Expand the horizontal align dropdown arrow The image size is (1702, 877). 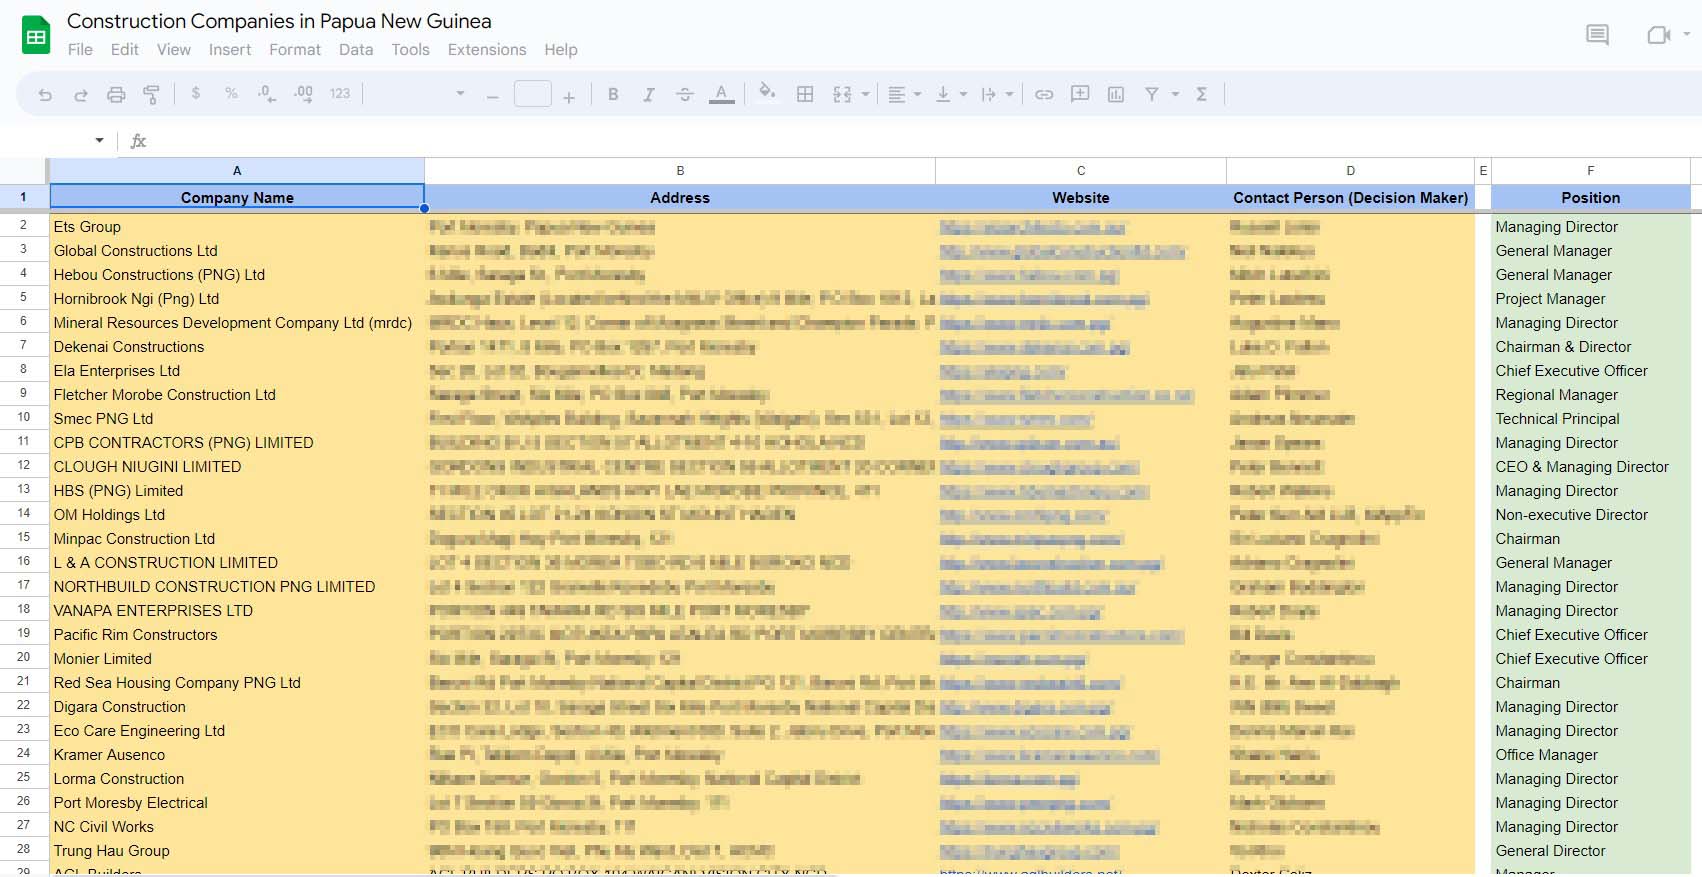[917, 94]
